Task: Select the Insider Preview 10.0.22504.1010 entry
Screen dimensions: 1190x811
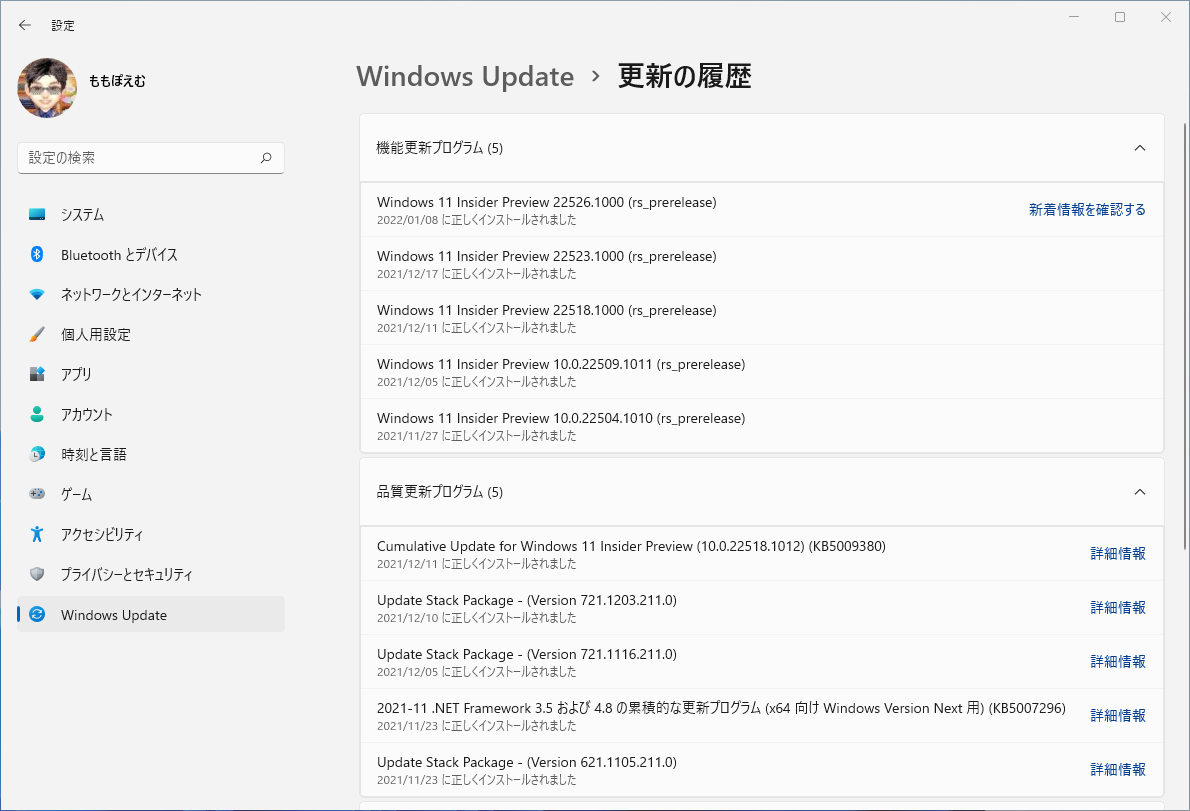Action: click(x=761, y=426)
